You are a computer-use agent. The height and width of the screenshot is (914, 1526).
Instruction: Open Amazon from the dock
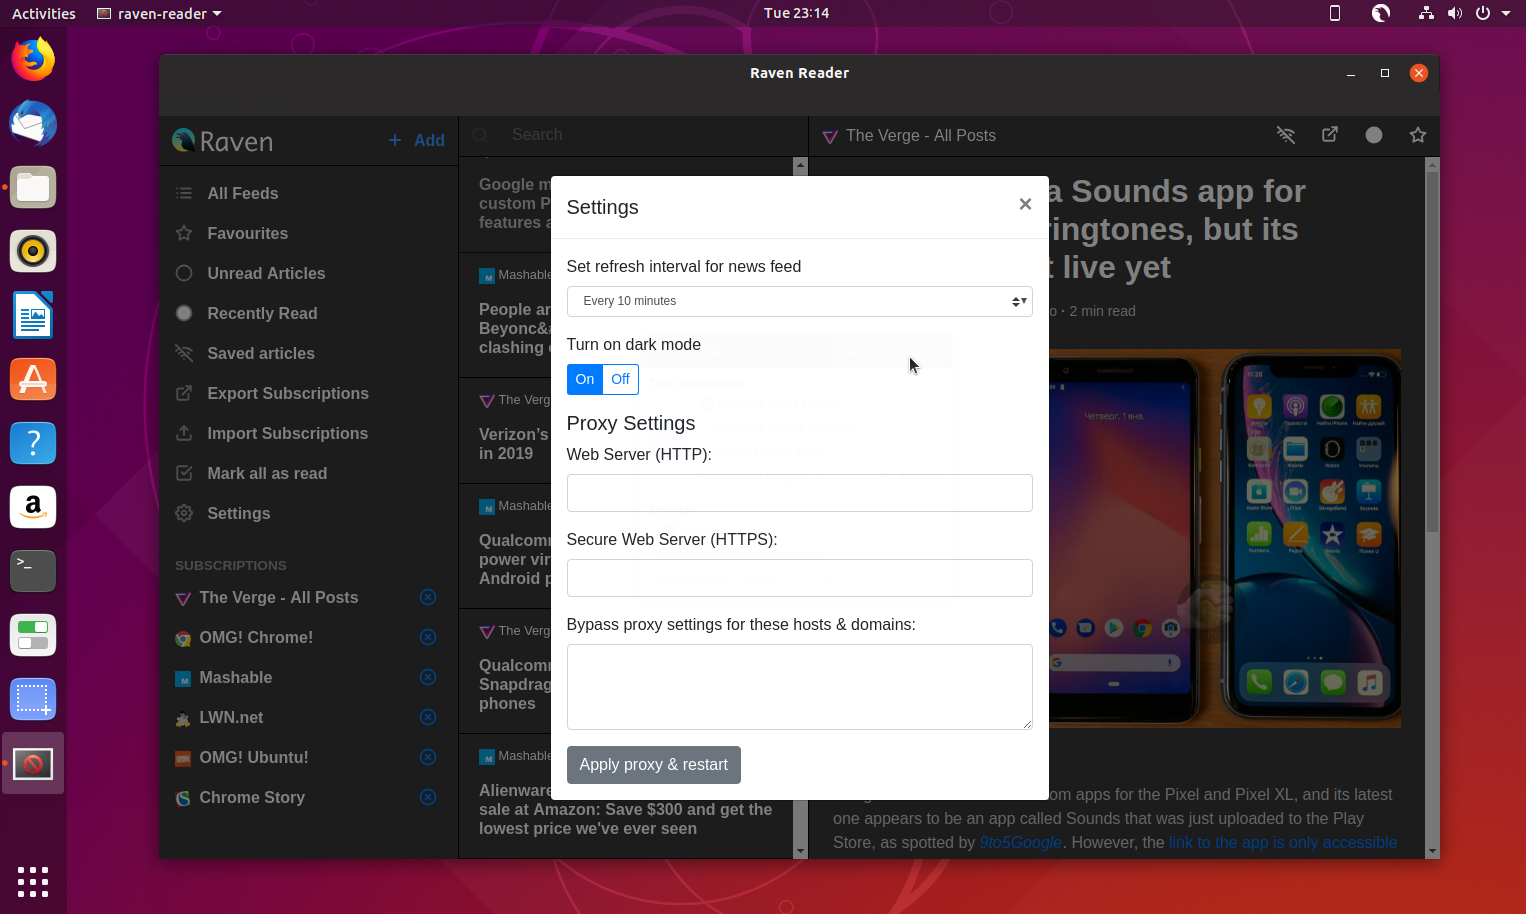point(33,507)
